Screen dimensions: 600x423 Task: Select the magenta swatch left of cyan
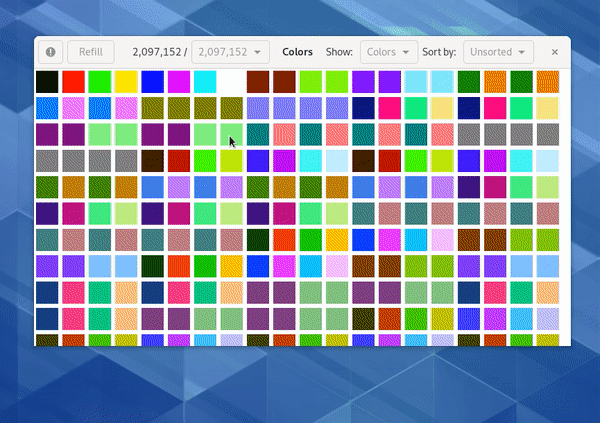[x=179, y=81]
